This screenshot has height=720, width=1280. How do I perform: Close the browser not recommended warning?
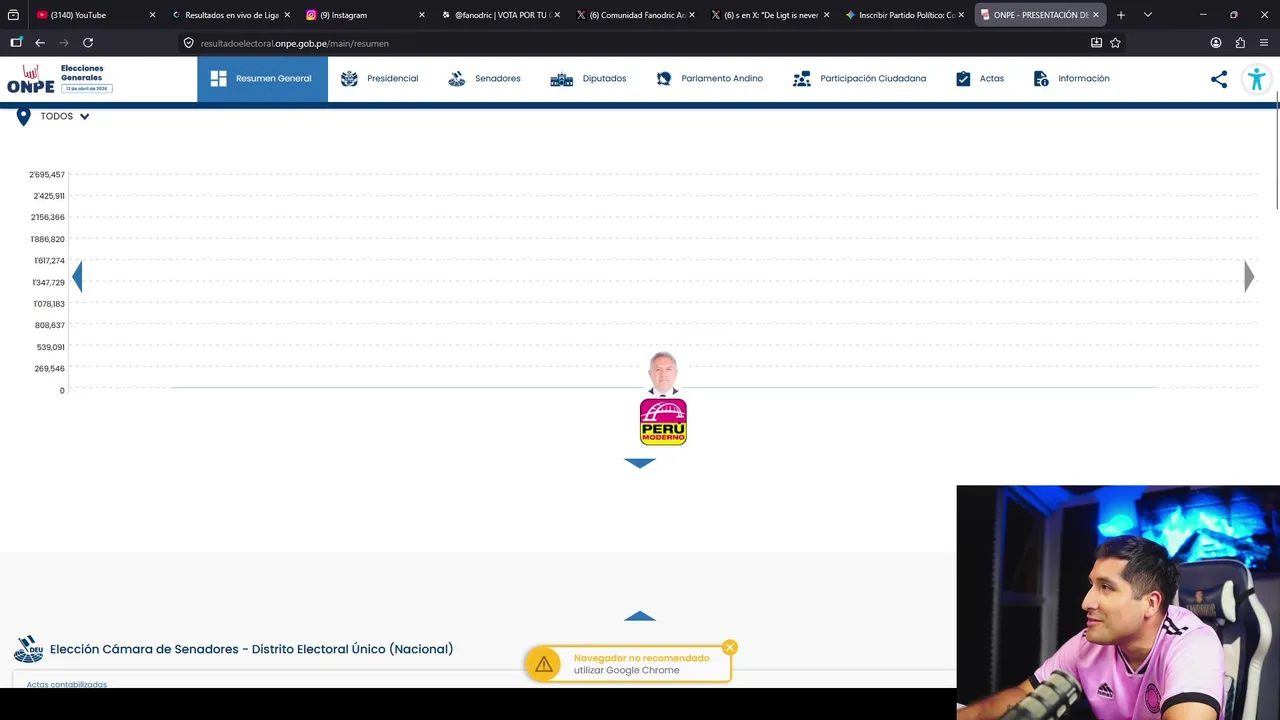coord(730,647)
